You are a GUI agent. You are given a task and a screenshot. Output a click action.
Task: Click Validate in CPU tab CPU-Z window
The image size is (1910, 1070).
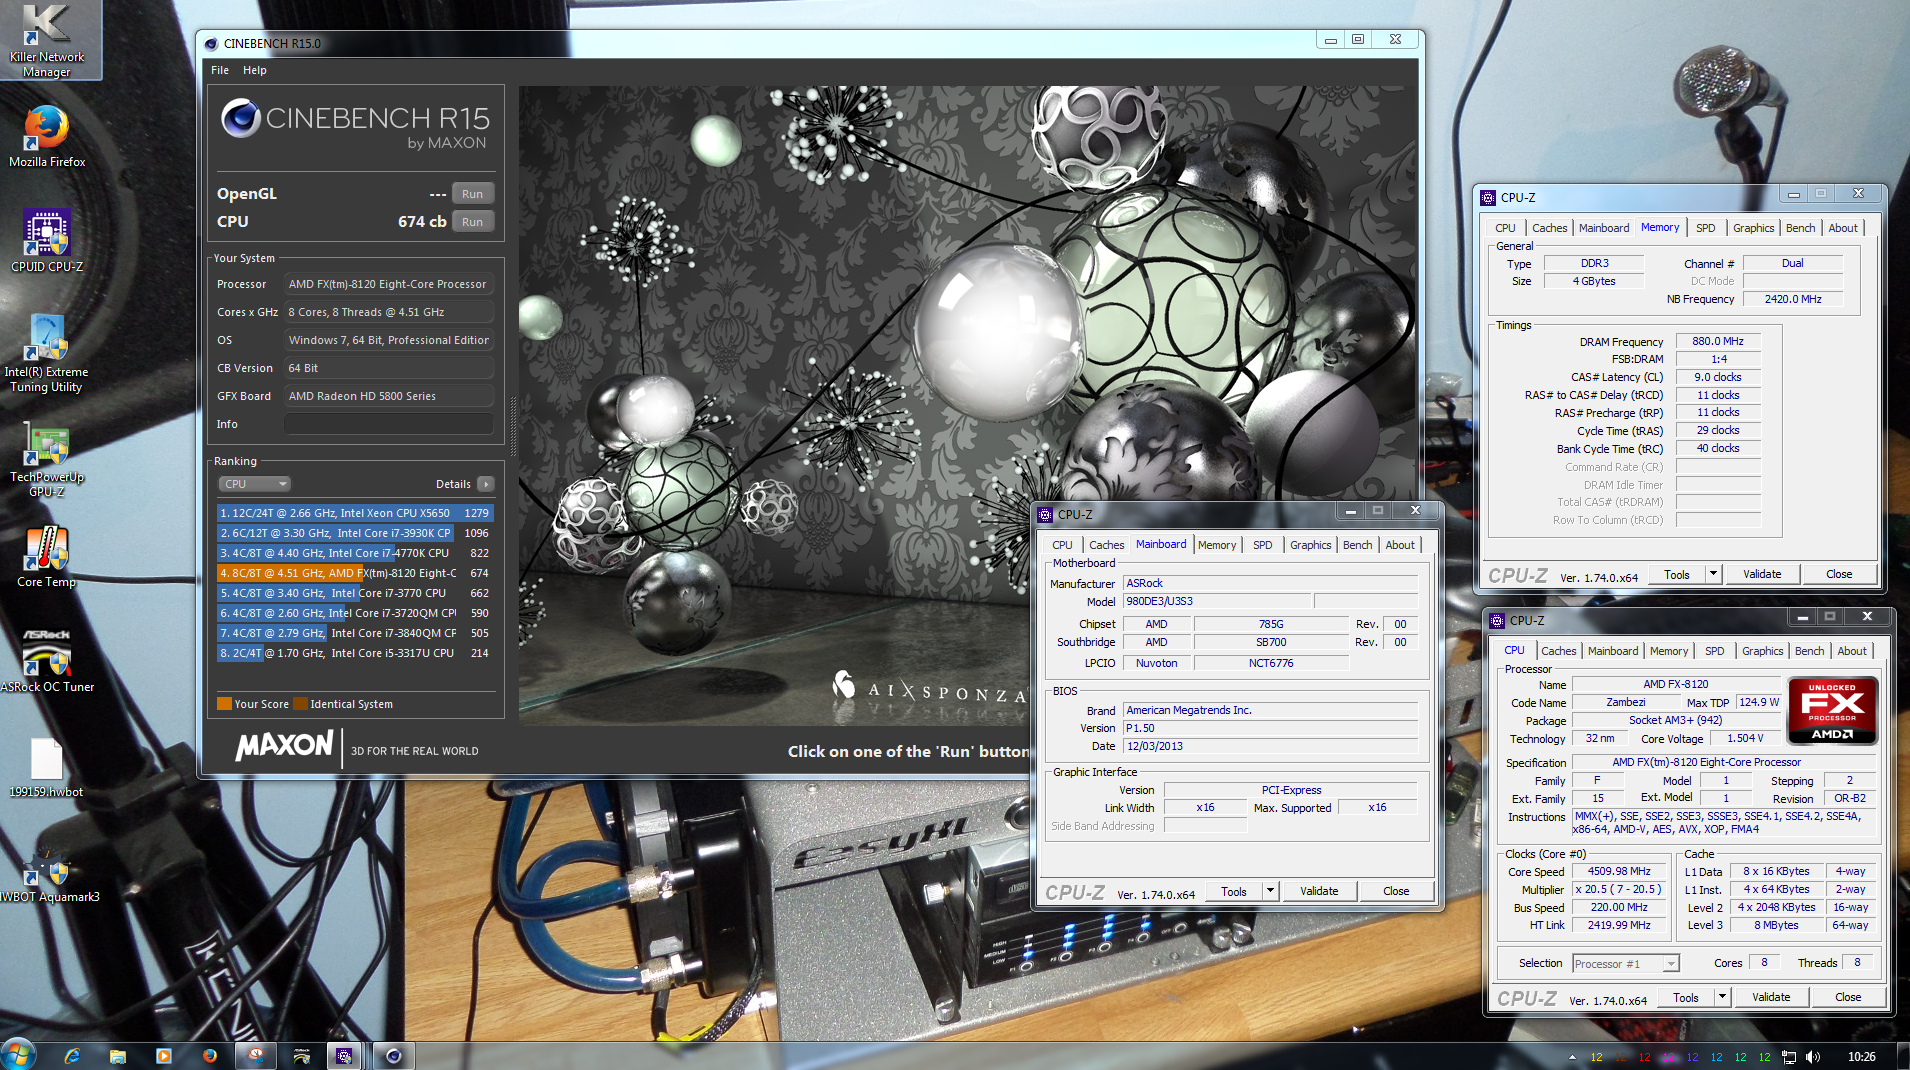[x=1771, y=997]
